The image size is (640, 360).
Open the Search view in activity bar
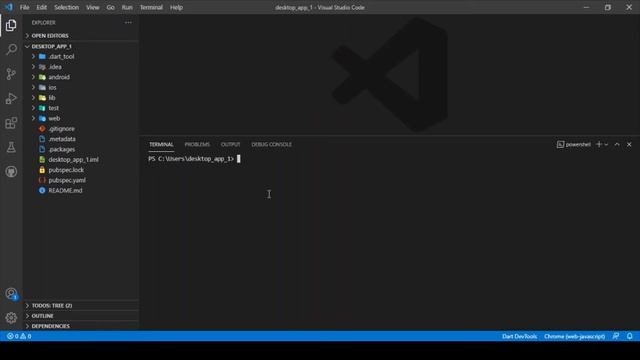point(11,49)
